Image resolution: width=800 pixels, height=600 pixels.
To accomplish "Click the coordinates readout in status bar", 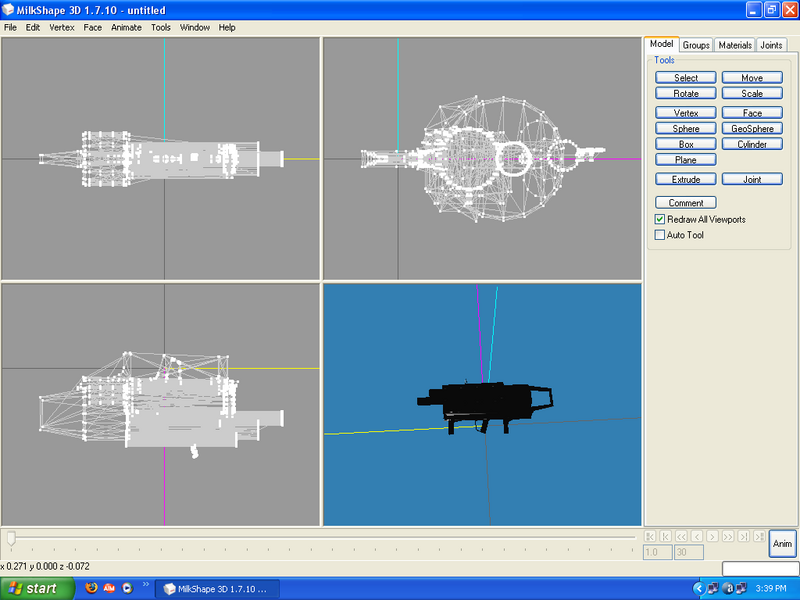I will [45, 566].
